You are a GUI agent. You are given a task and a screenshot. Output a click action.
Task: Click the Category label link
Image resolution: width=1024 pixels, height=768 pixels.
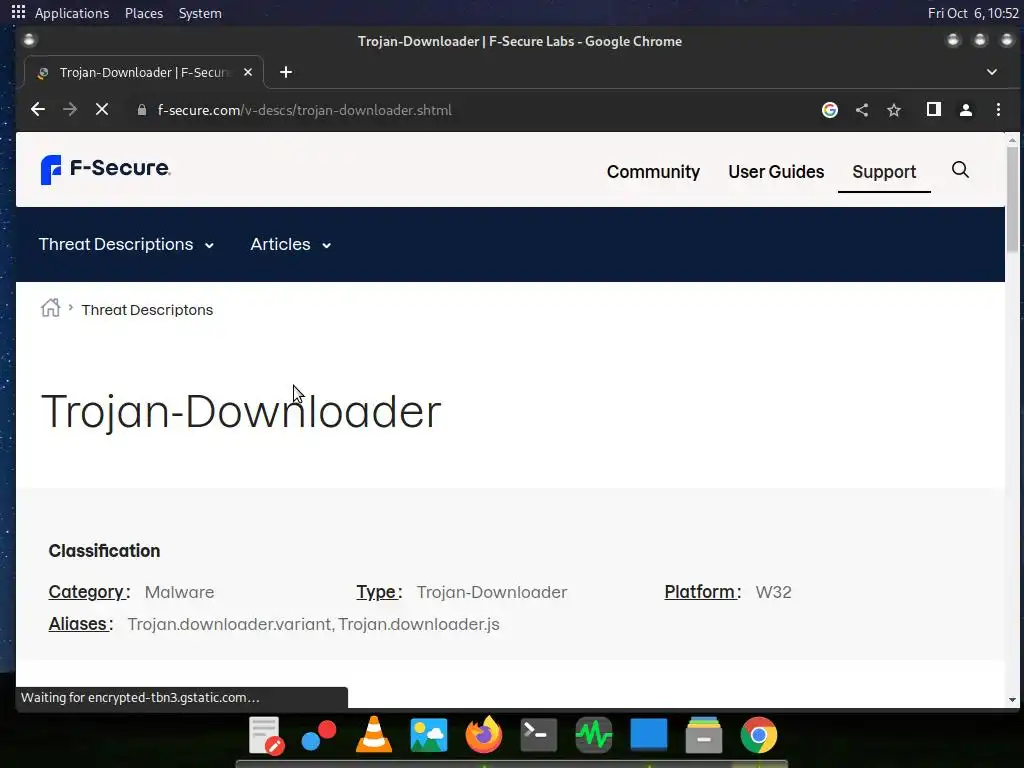tap(86, 592)
